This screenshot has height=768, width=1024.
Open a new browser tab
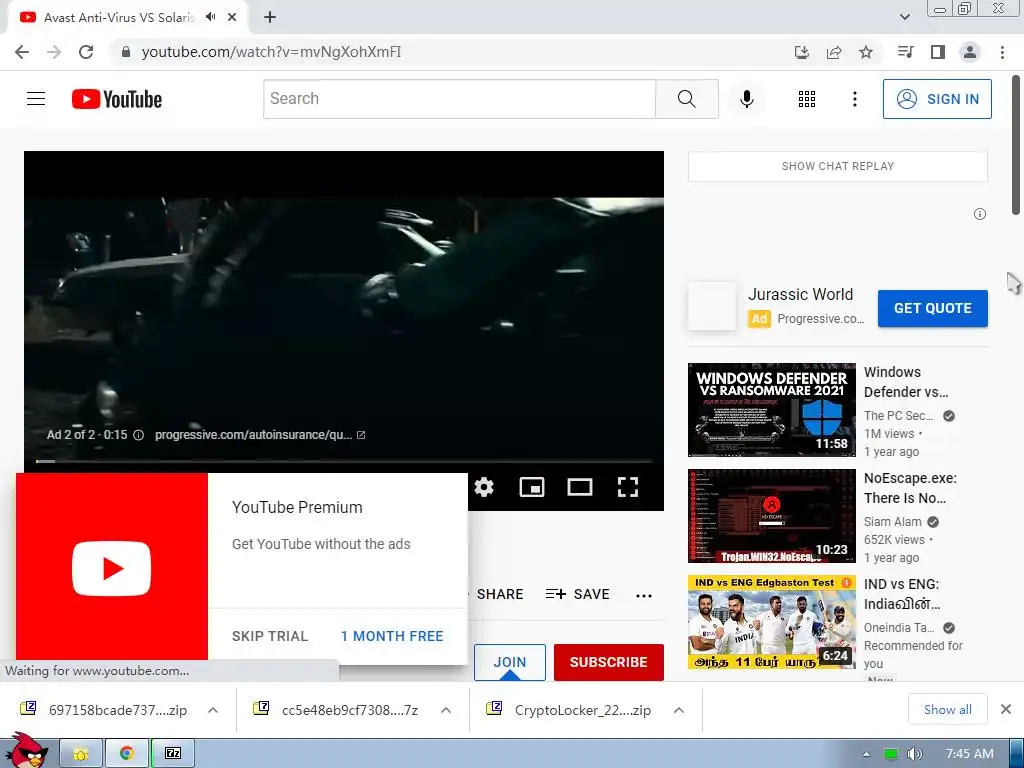(x=270, y=17)
